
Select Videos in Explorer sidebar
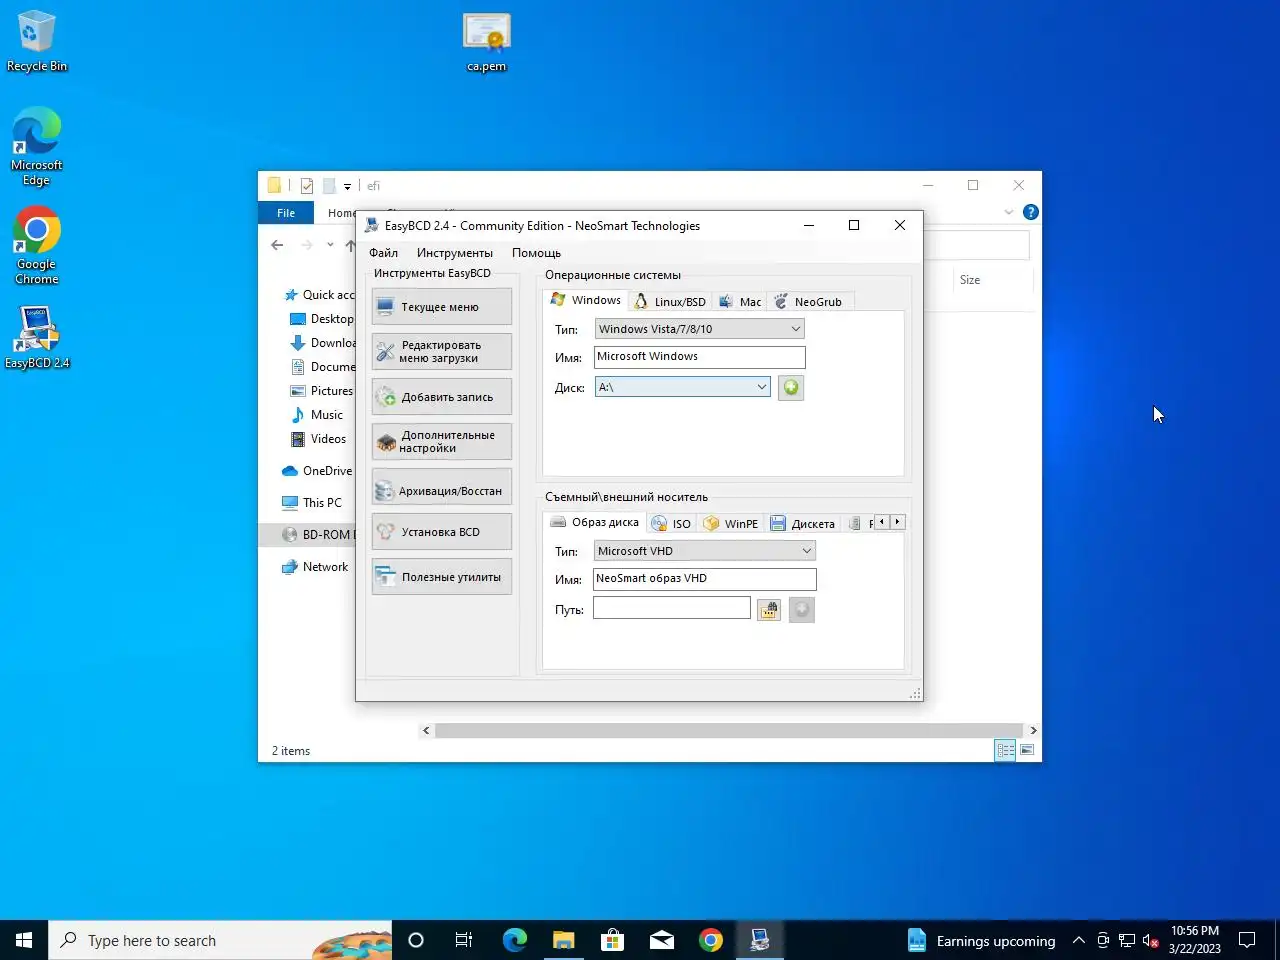point(318,439)
